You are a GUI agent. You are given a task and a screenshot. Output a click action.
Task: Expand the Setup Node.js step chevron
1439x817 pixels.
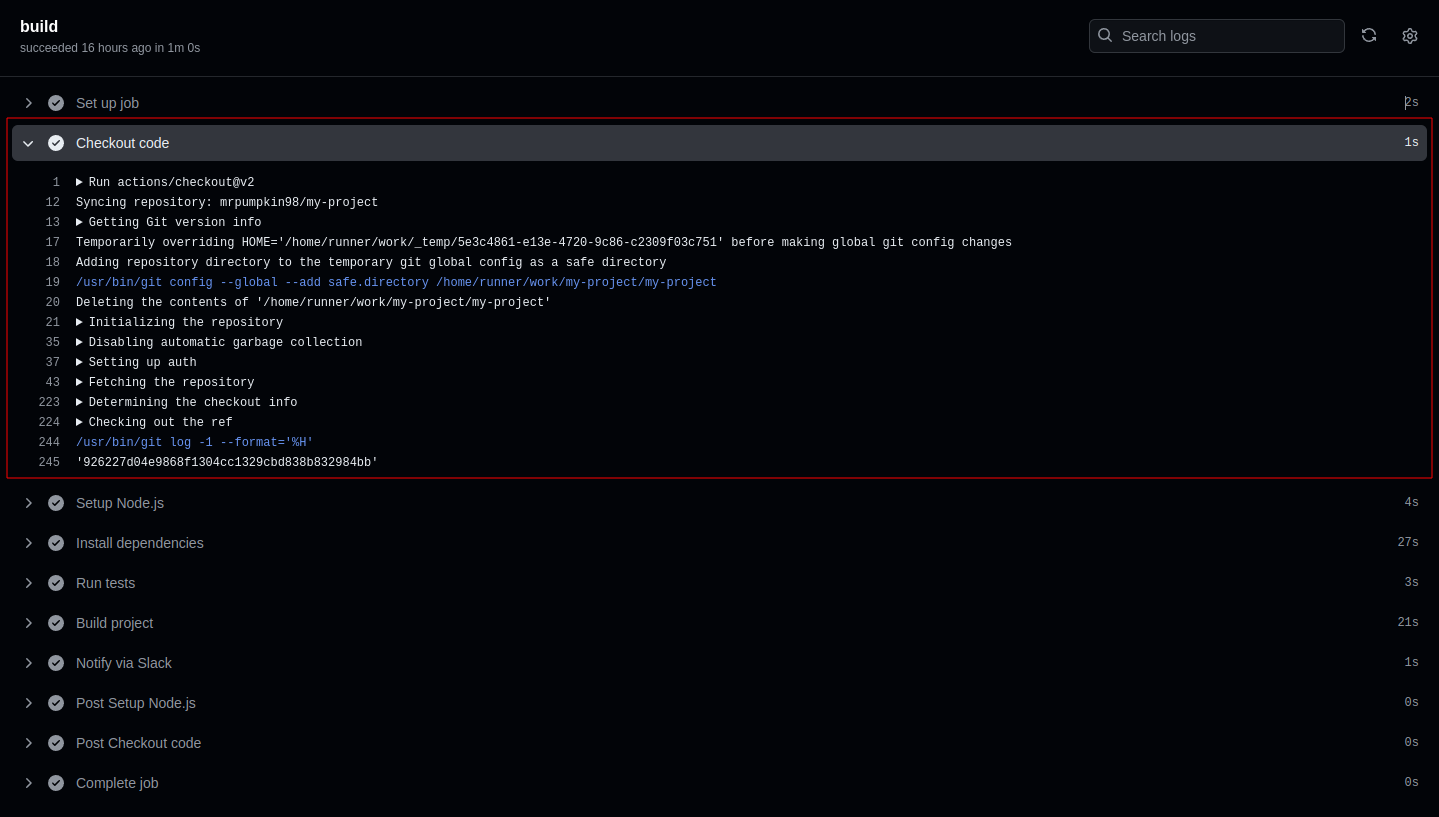click(28, 503)
